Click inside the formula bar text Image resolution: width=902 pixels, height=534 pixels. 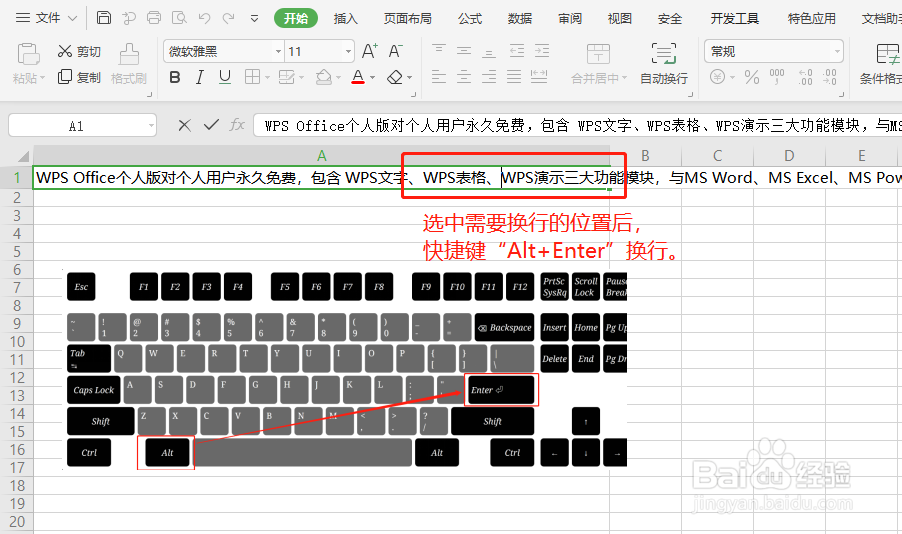point(578,125)
